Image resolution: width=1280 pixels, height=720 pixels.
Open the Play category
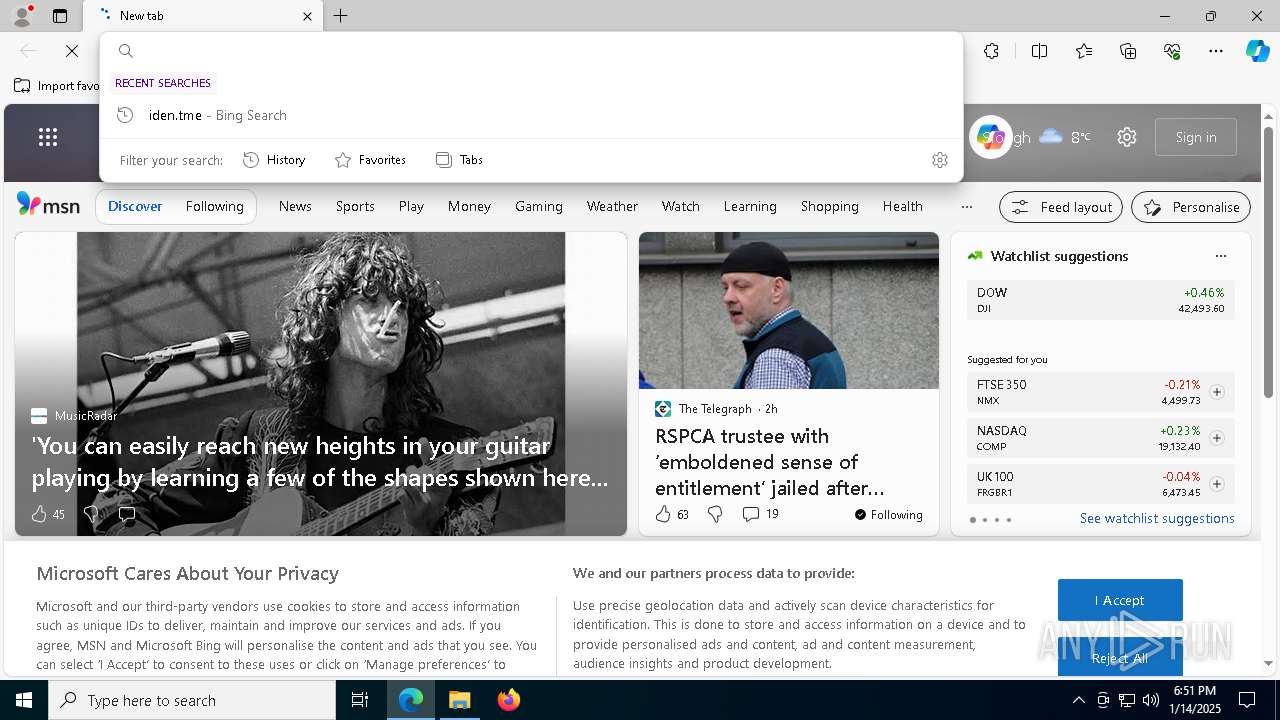point(411,206)
